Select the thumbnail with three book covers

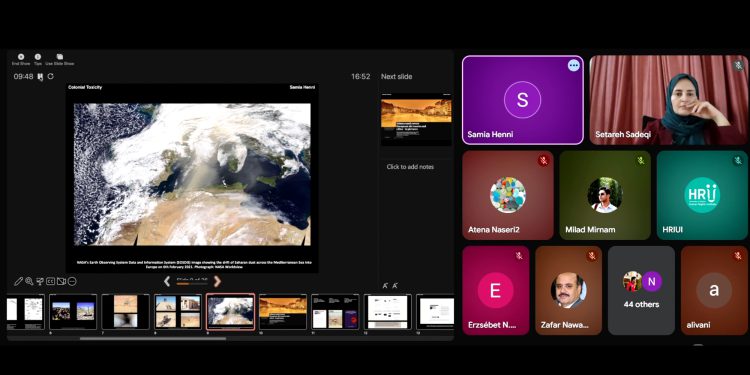335,312
